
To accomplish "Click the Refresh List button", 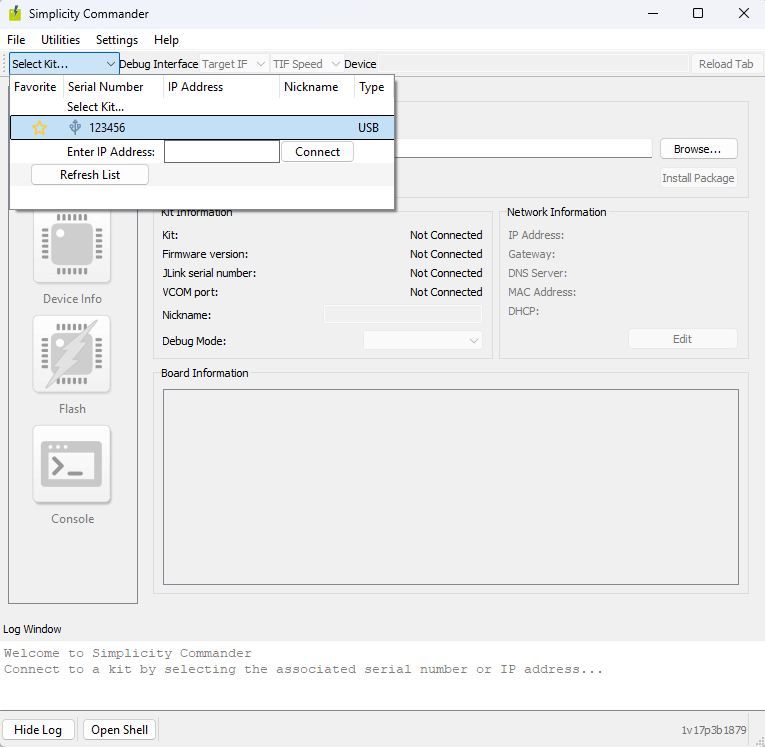I will (x=90, y=175).
